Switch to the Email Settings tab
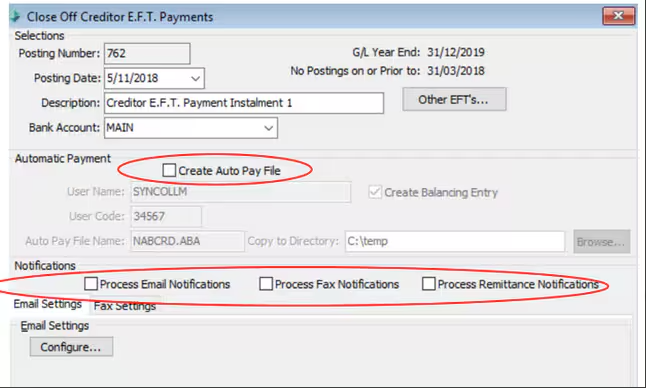646x388 pixels. coord(48,304)
